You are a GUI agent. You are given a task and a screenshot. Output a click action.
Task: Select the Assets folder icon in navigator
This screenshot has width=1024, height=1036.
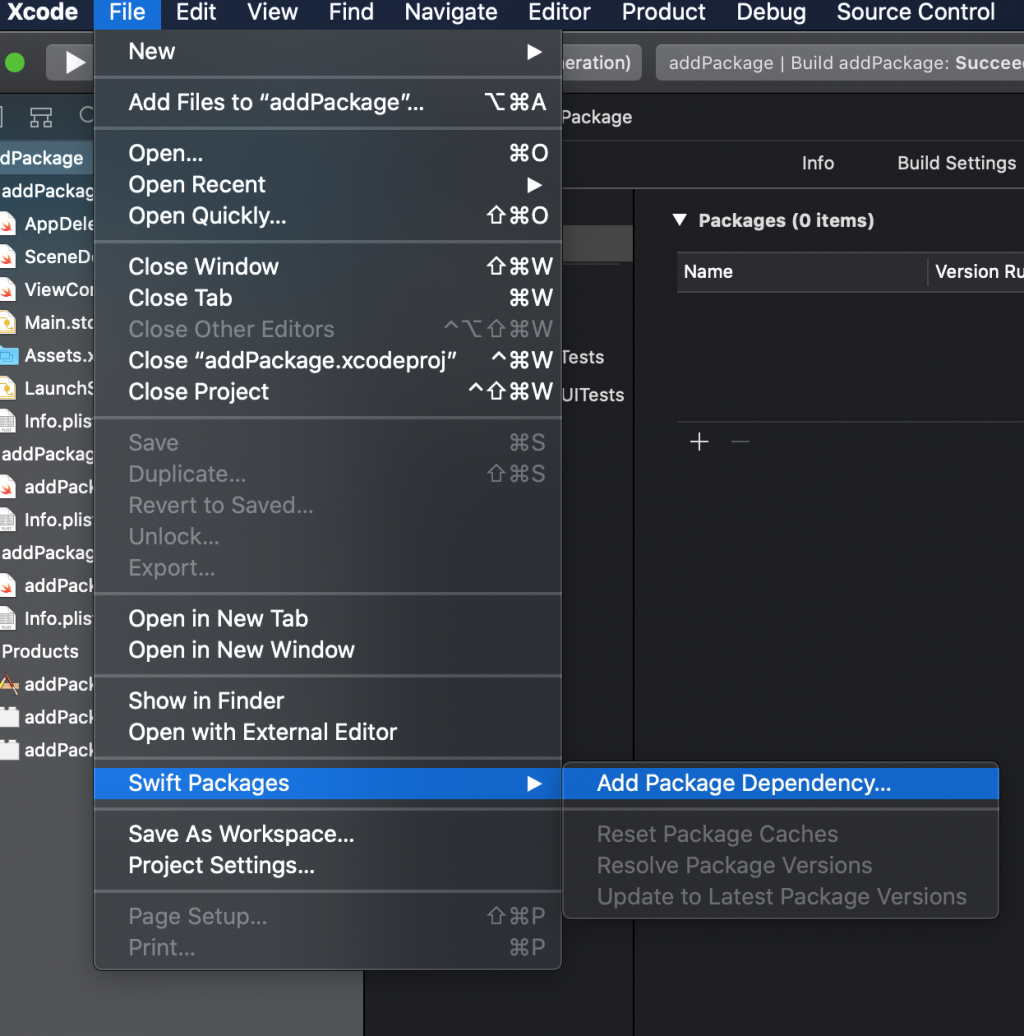tap(9, 355)
